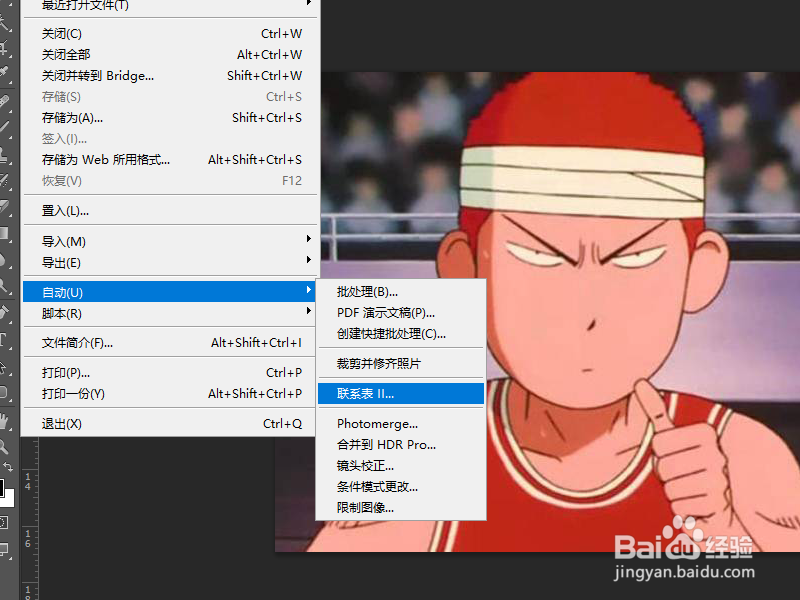
Task: Select the Rounded Rectangle shape tool
Action: 4,392
